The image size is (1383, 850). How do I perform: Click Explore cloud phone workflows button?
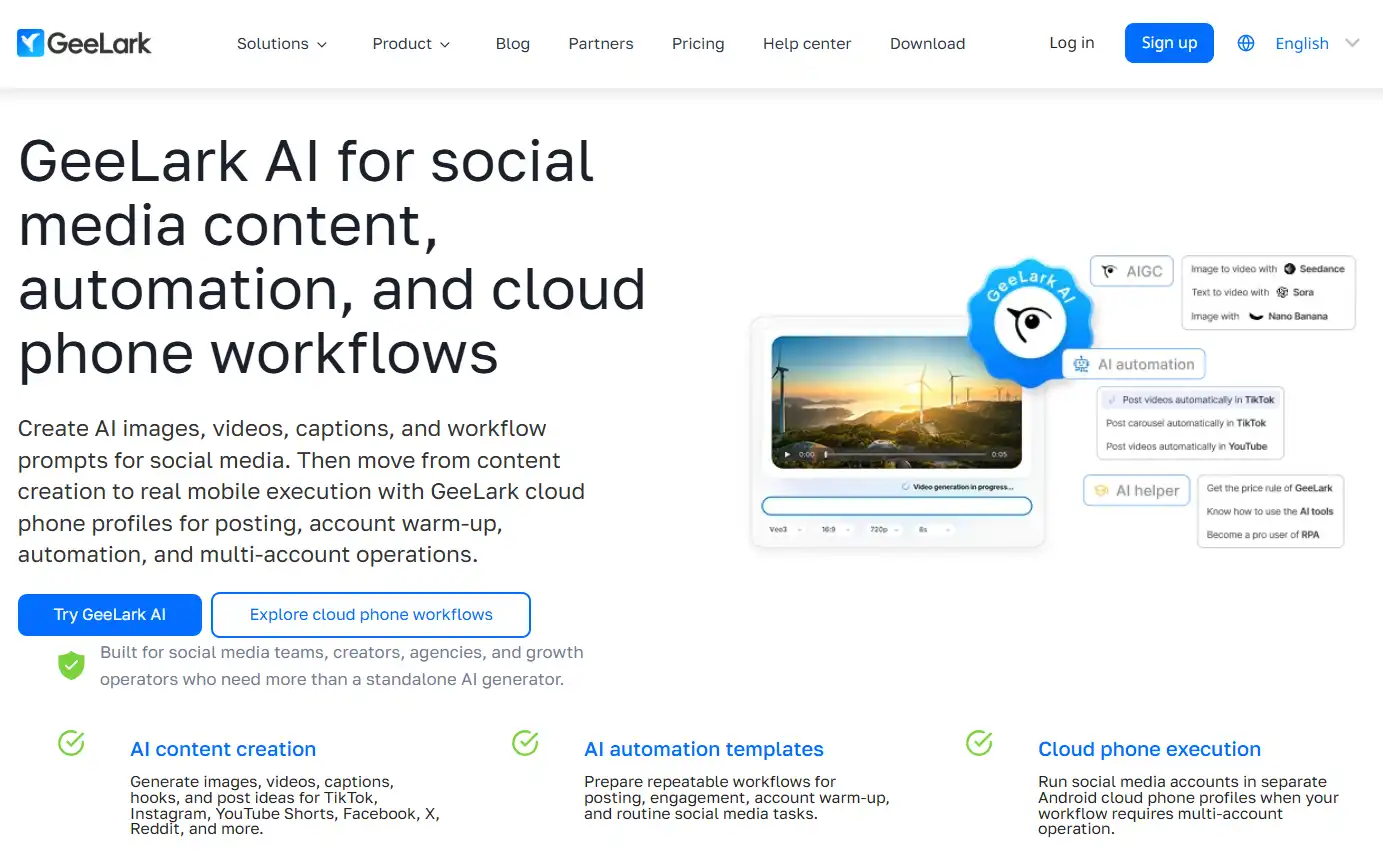pos(371,615)
